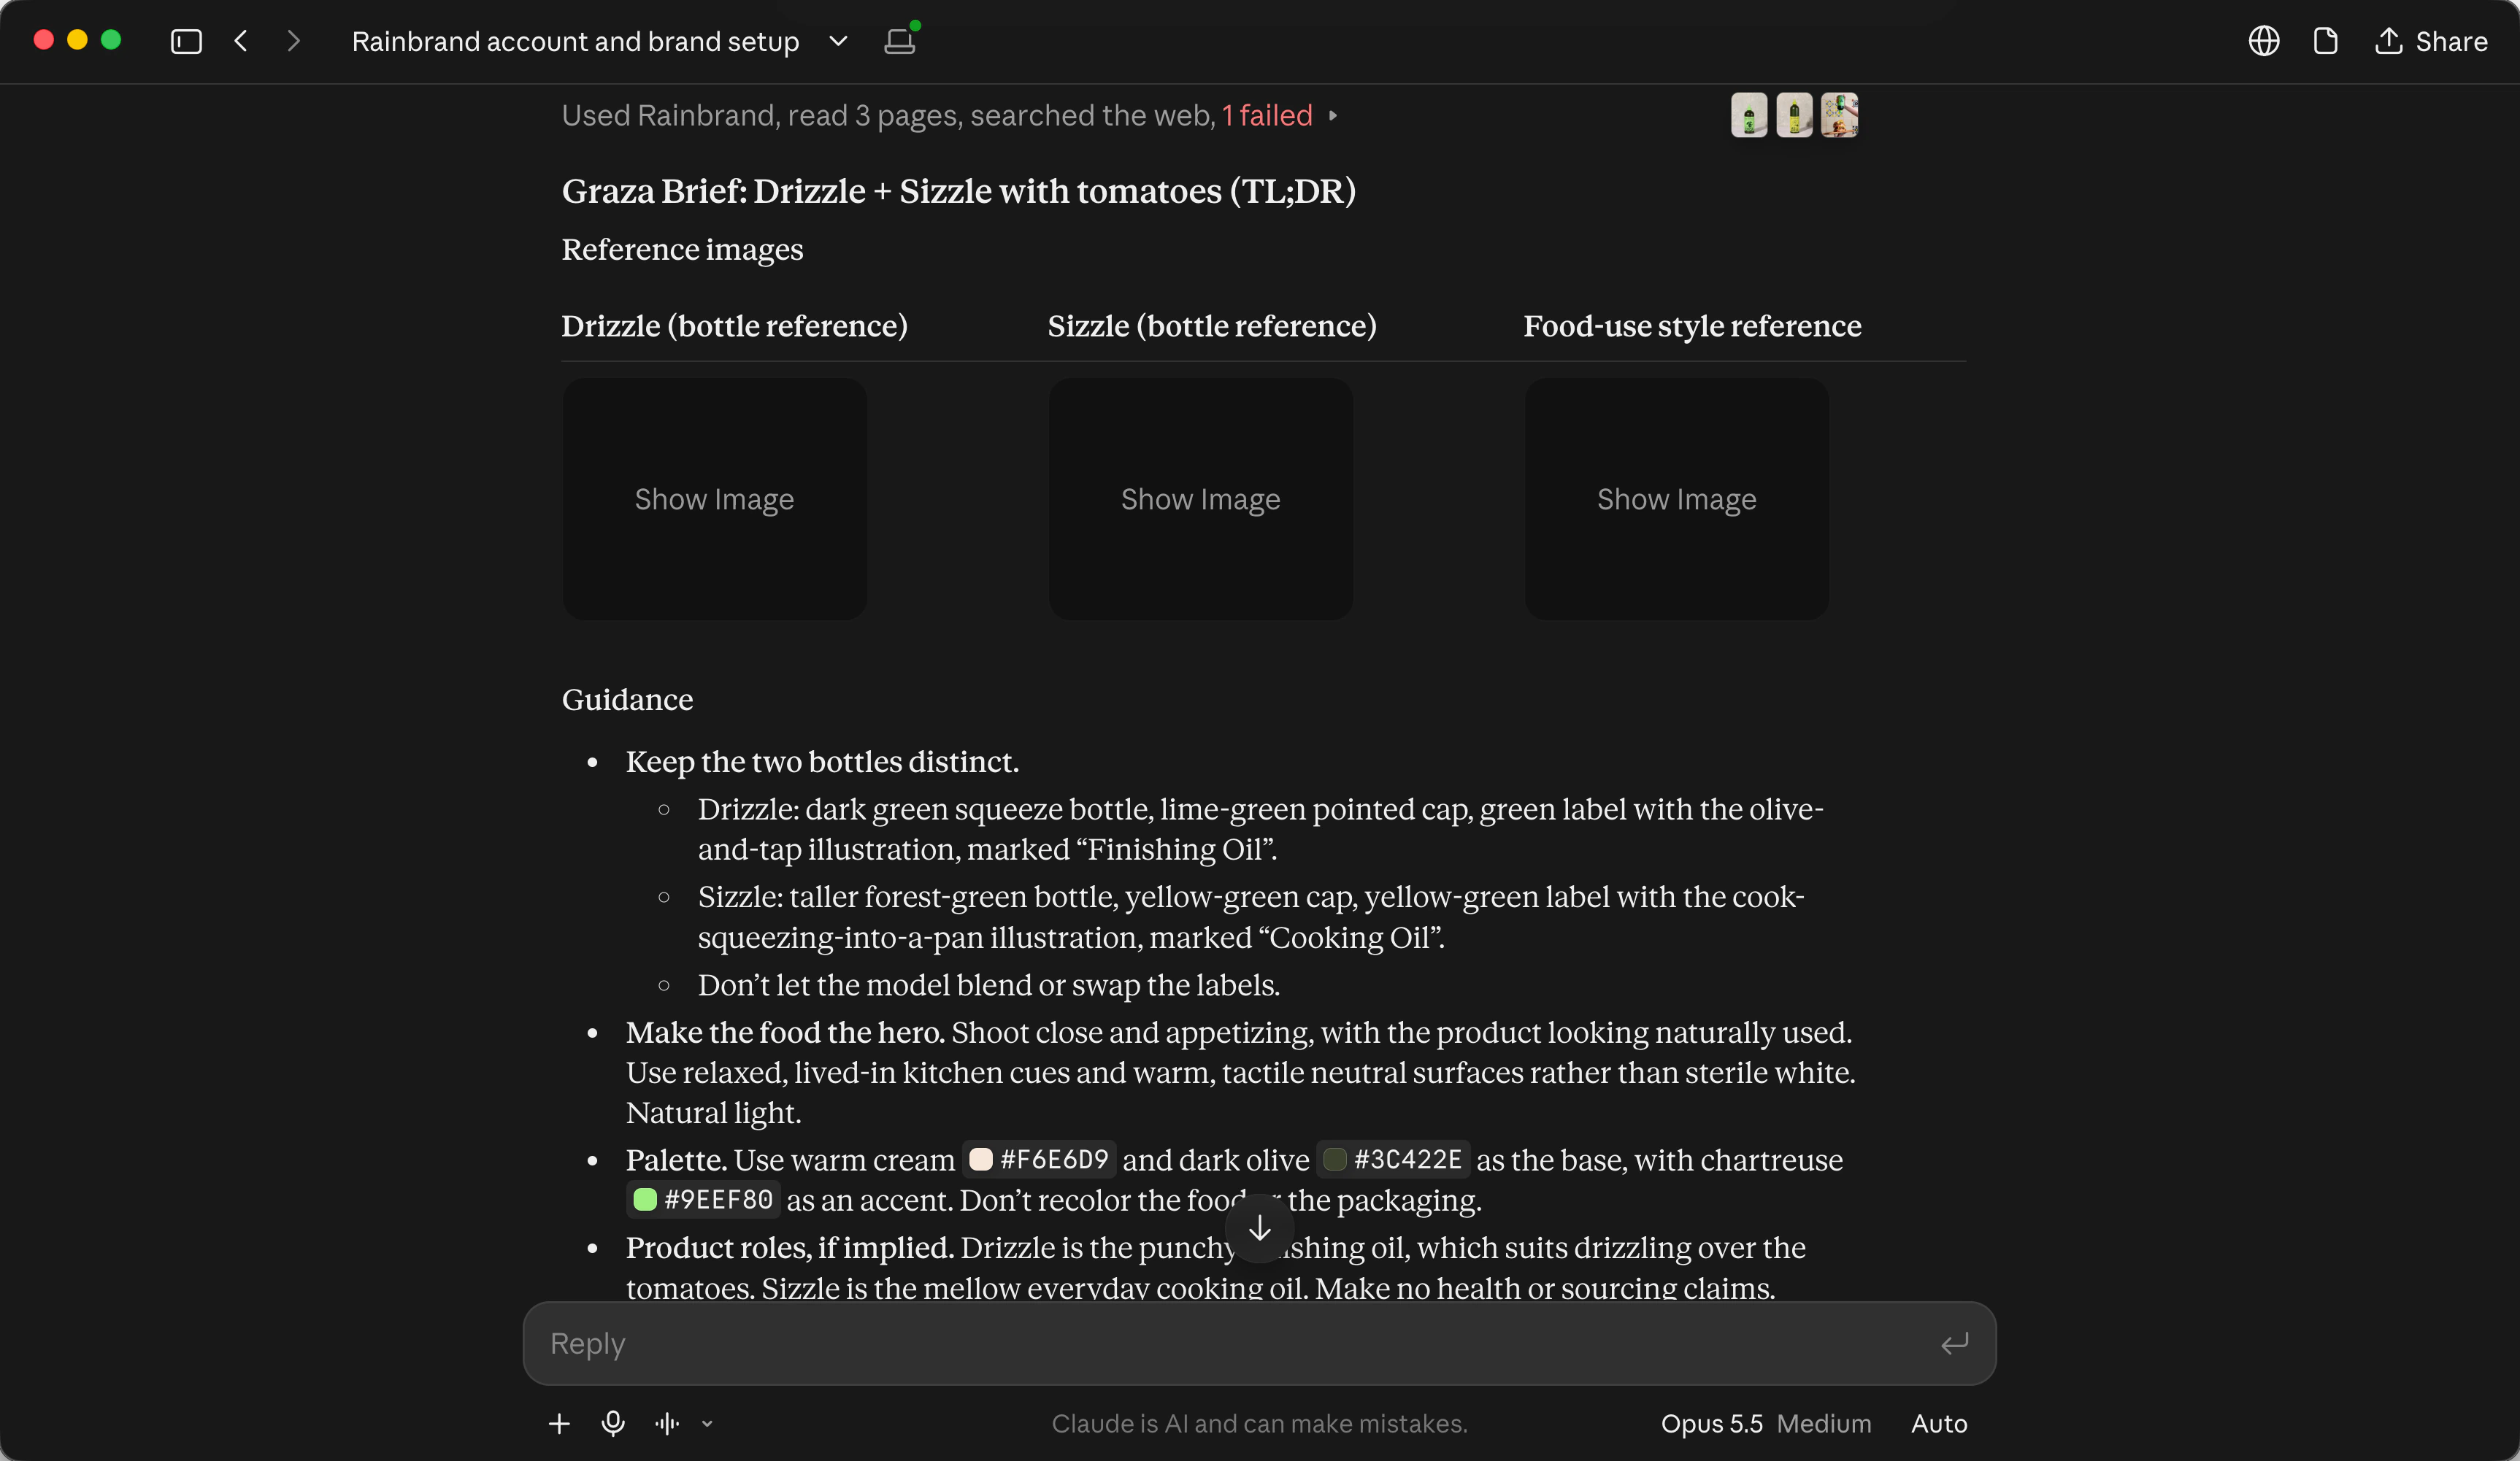This screenshot has height=1461, width=2520.
Task: Toggle the sidebar panel icon
Action: coord(186,41)
